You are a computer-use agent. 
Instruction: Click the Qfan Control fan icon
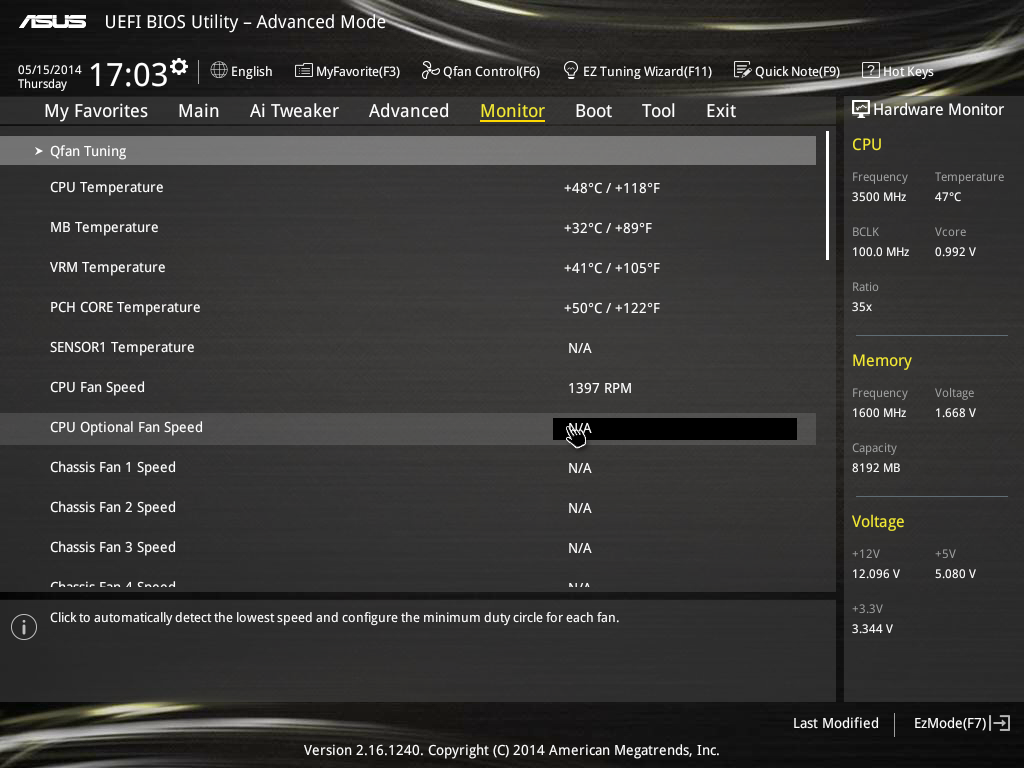(430, 70)
